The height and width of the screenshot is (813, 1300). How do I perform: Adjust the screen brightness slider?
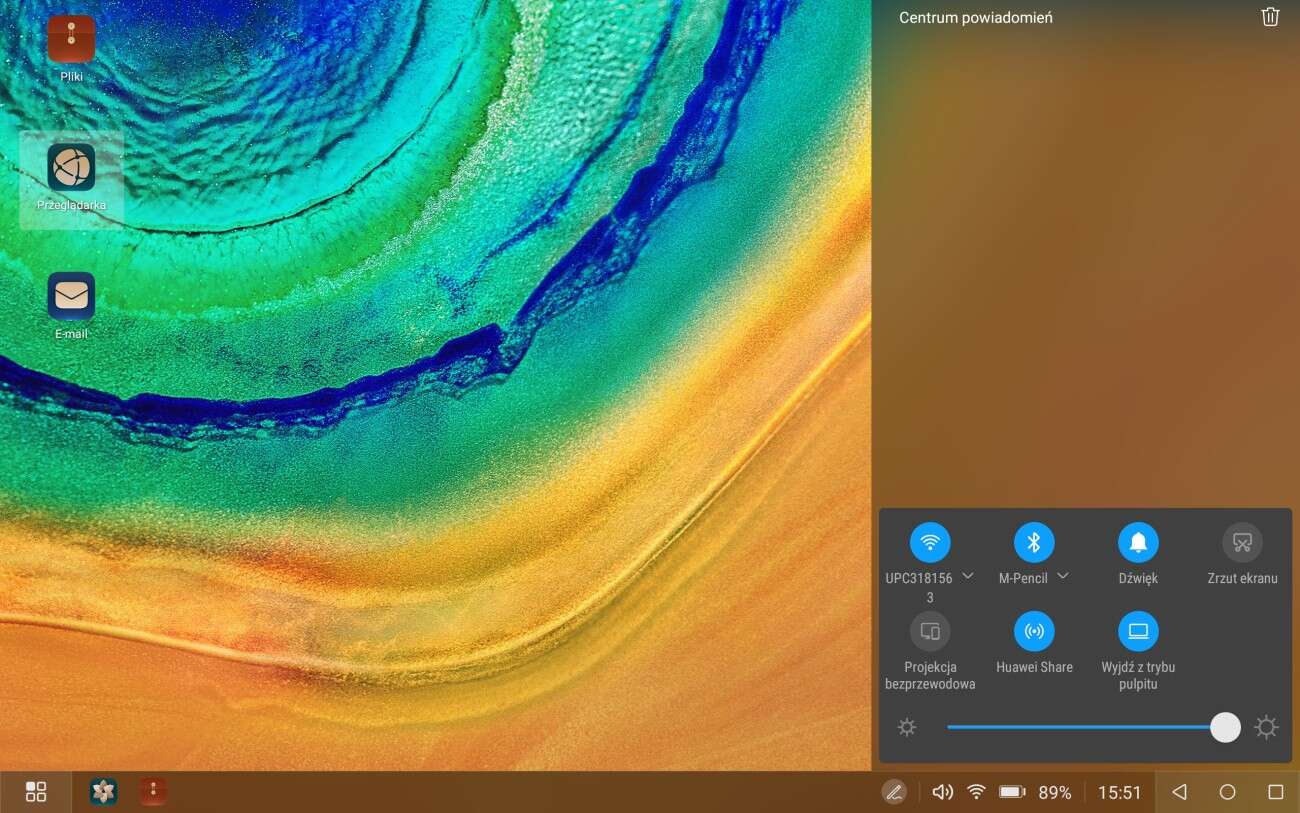pyautogui.click(x=1225, y=727)
